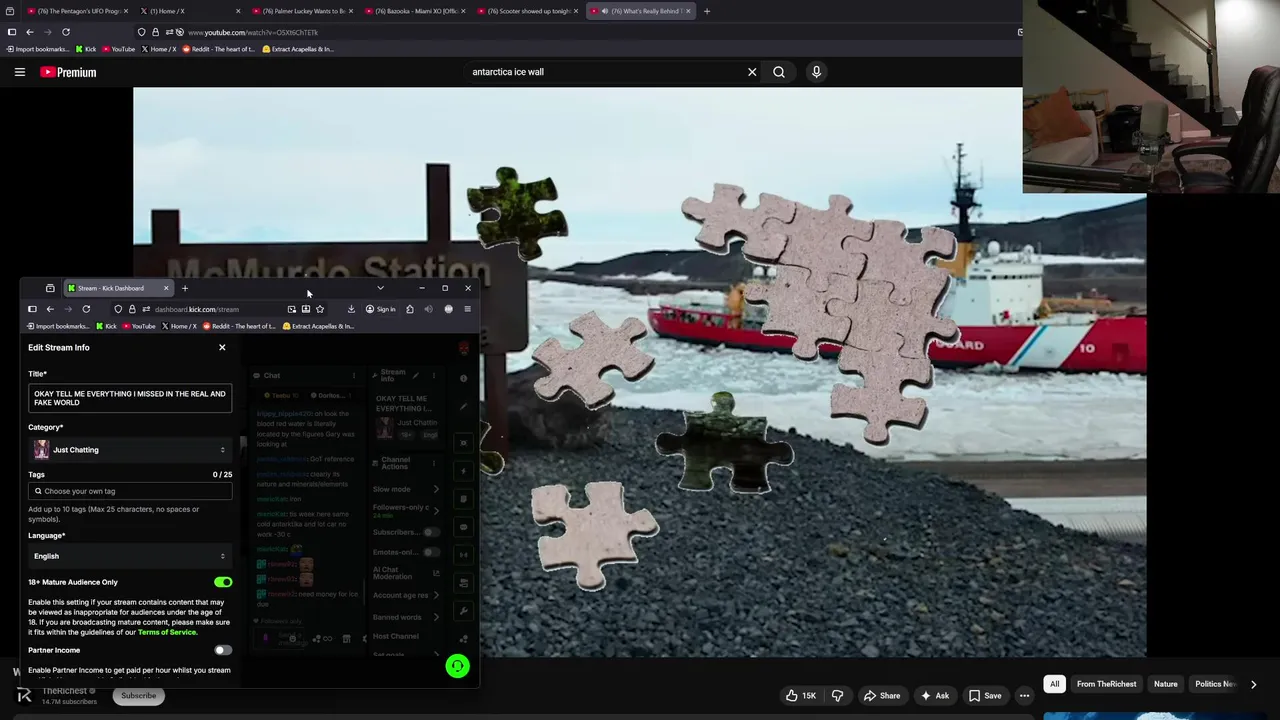Subscribe to TheRichest channel

138,696
